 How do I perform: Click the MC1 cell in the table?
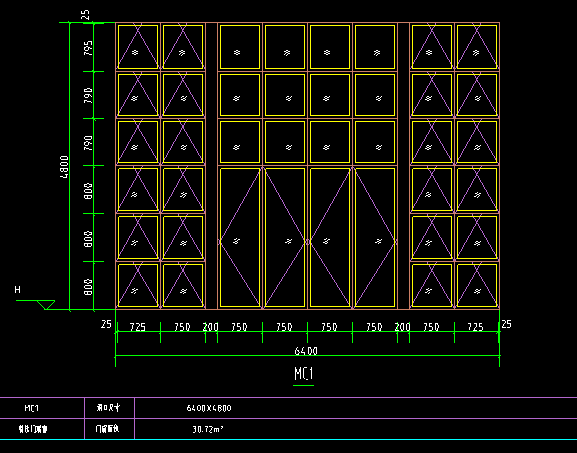pyautogui.click(x=32, y=408)
